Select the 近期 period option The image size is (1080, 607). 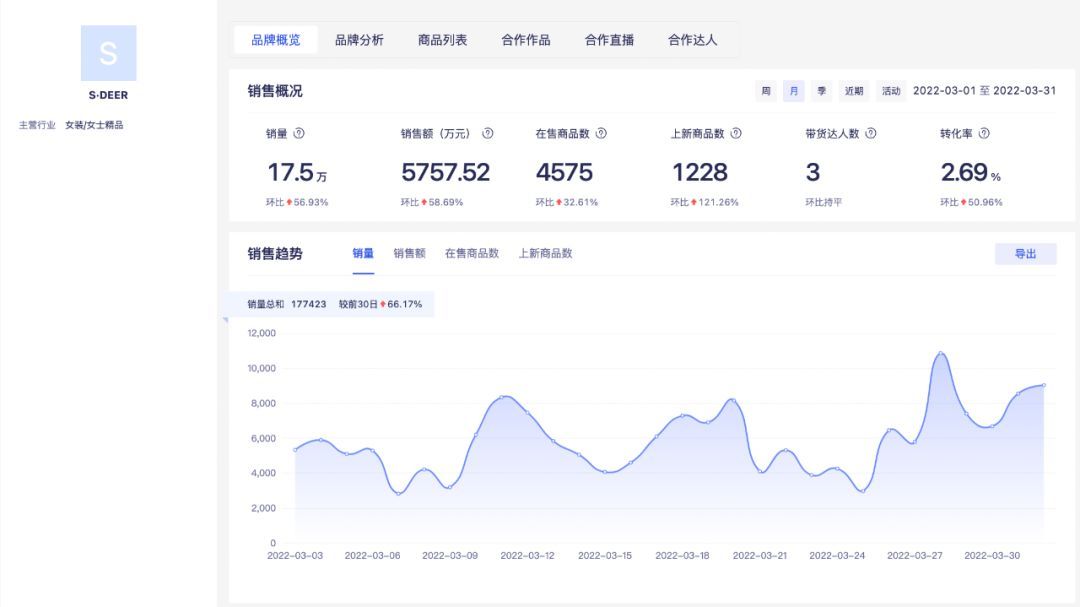tap(855, 90)
